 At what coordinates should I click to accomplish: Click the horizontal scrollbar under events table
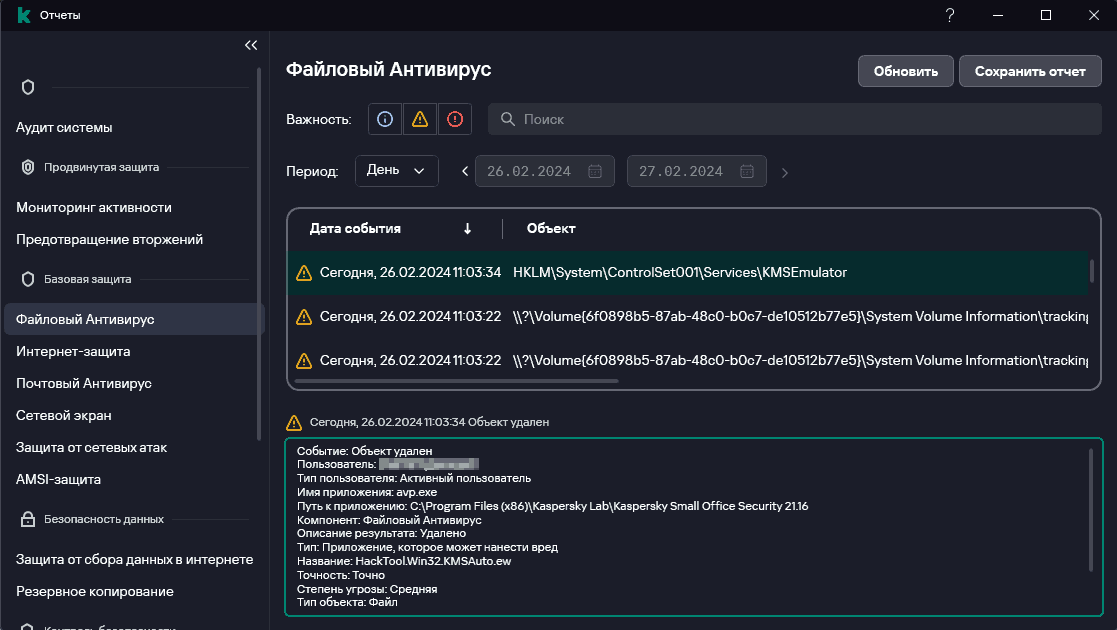point(457,380)
